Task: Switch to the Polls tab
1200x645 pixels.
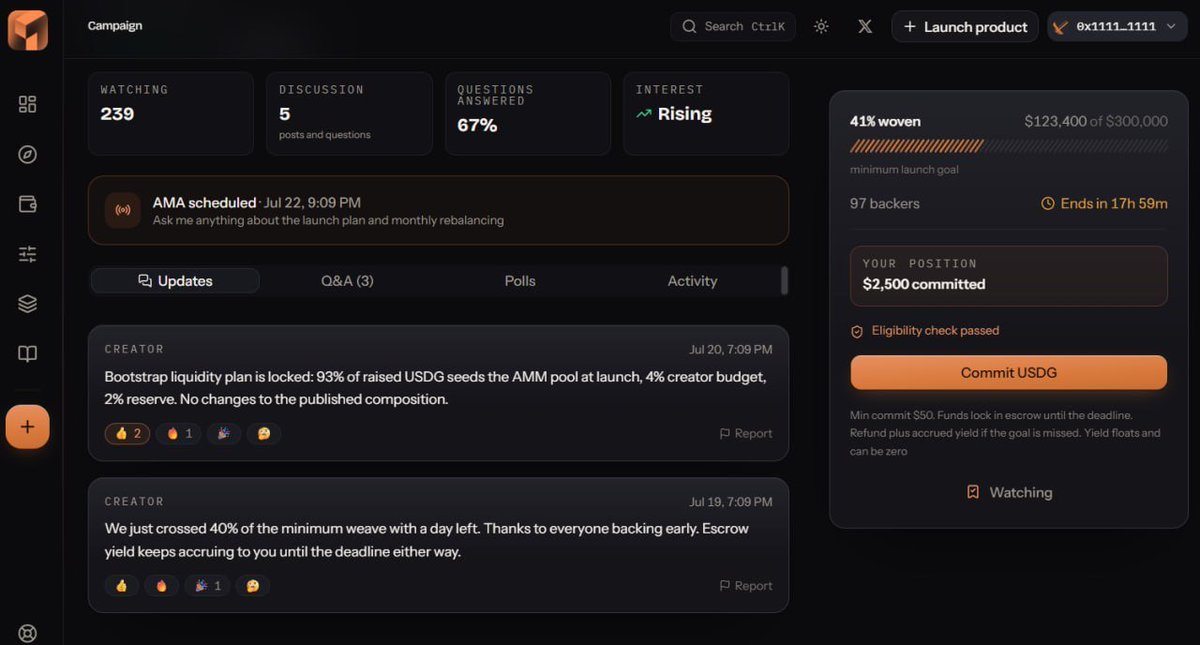Action: click(x=520, y=281)
